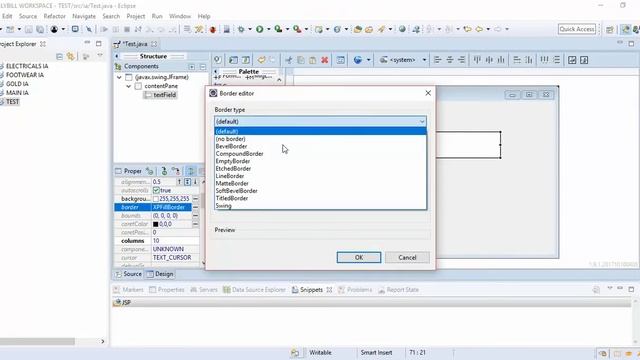The width and height of the screenshot is (640, 360).
Task: Select EtchedBorder from the border type list
Action: point(320,169)
